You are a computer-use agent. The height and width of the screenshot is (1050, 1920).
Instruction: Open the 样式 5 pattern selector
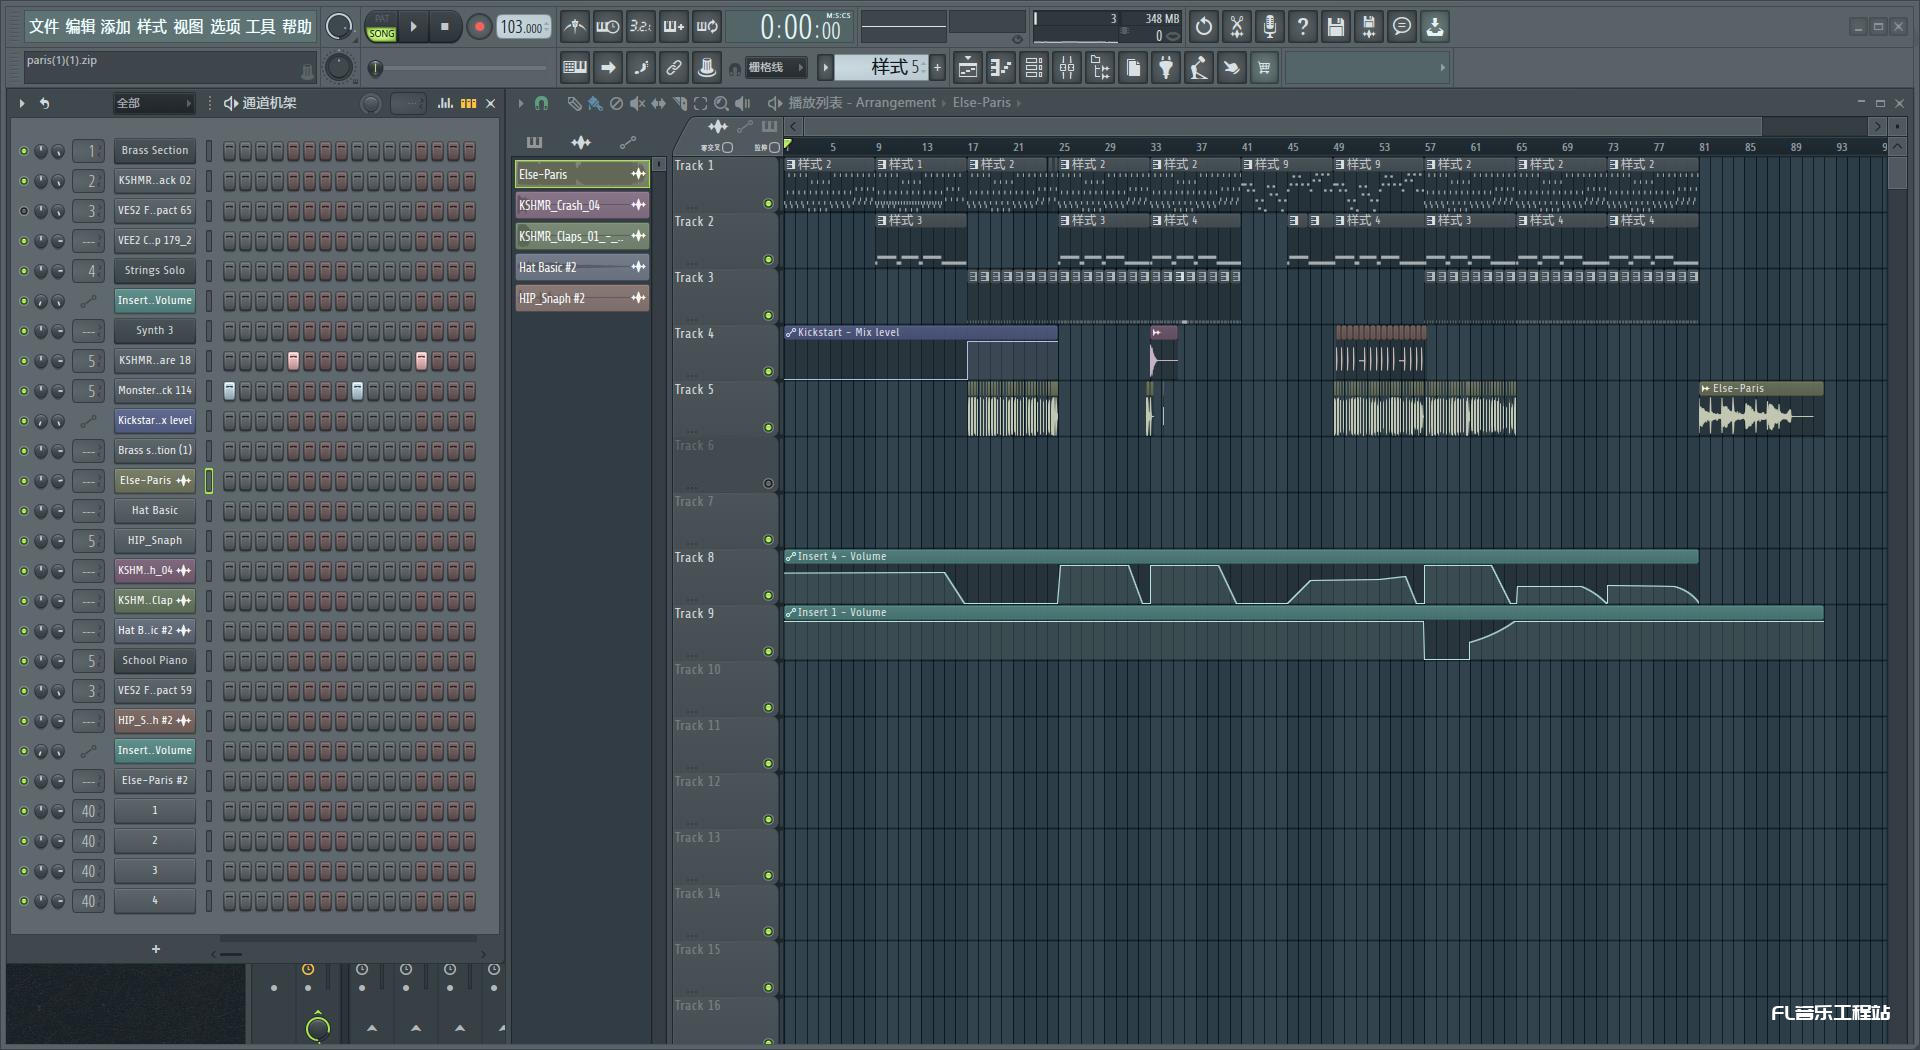881,67
